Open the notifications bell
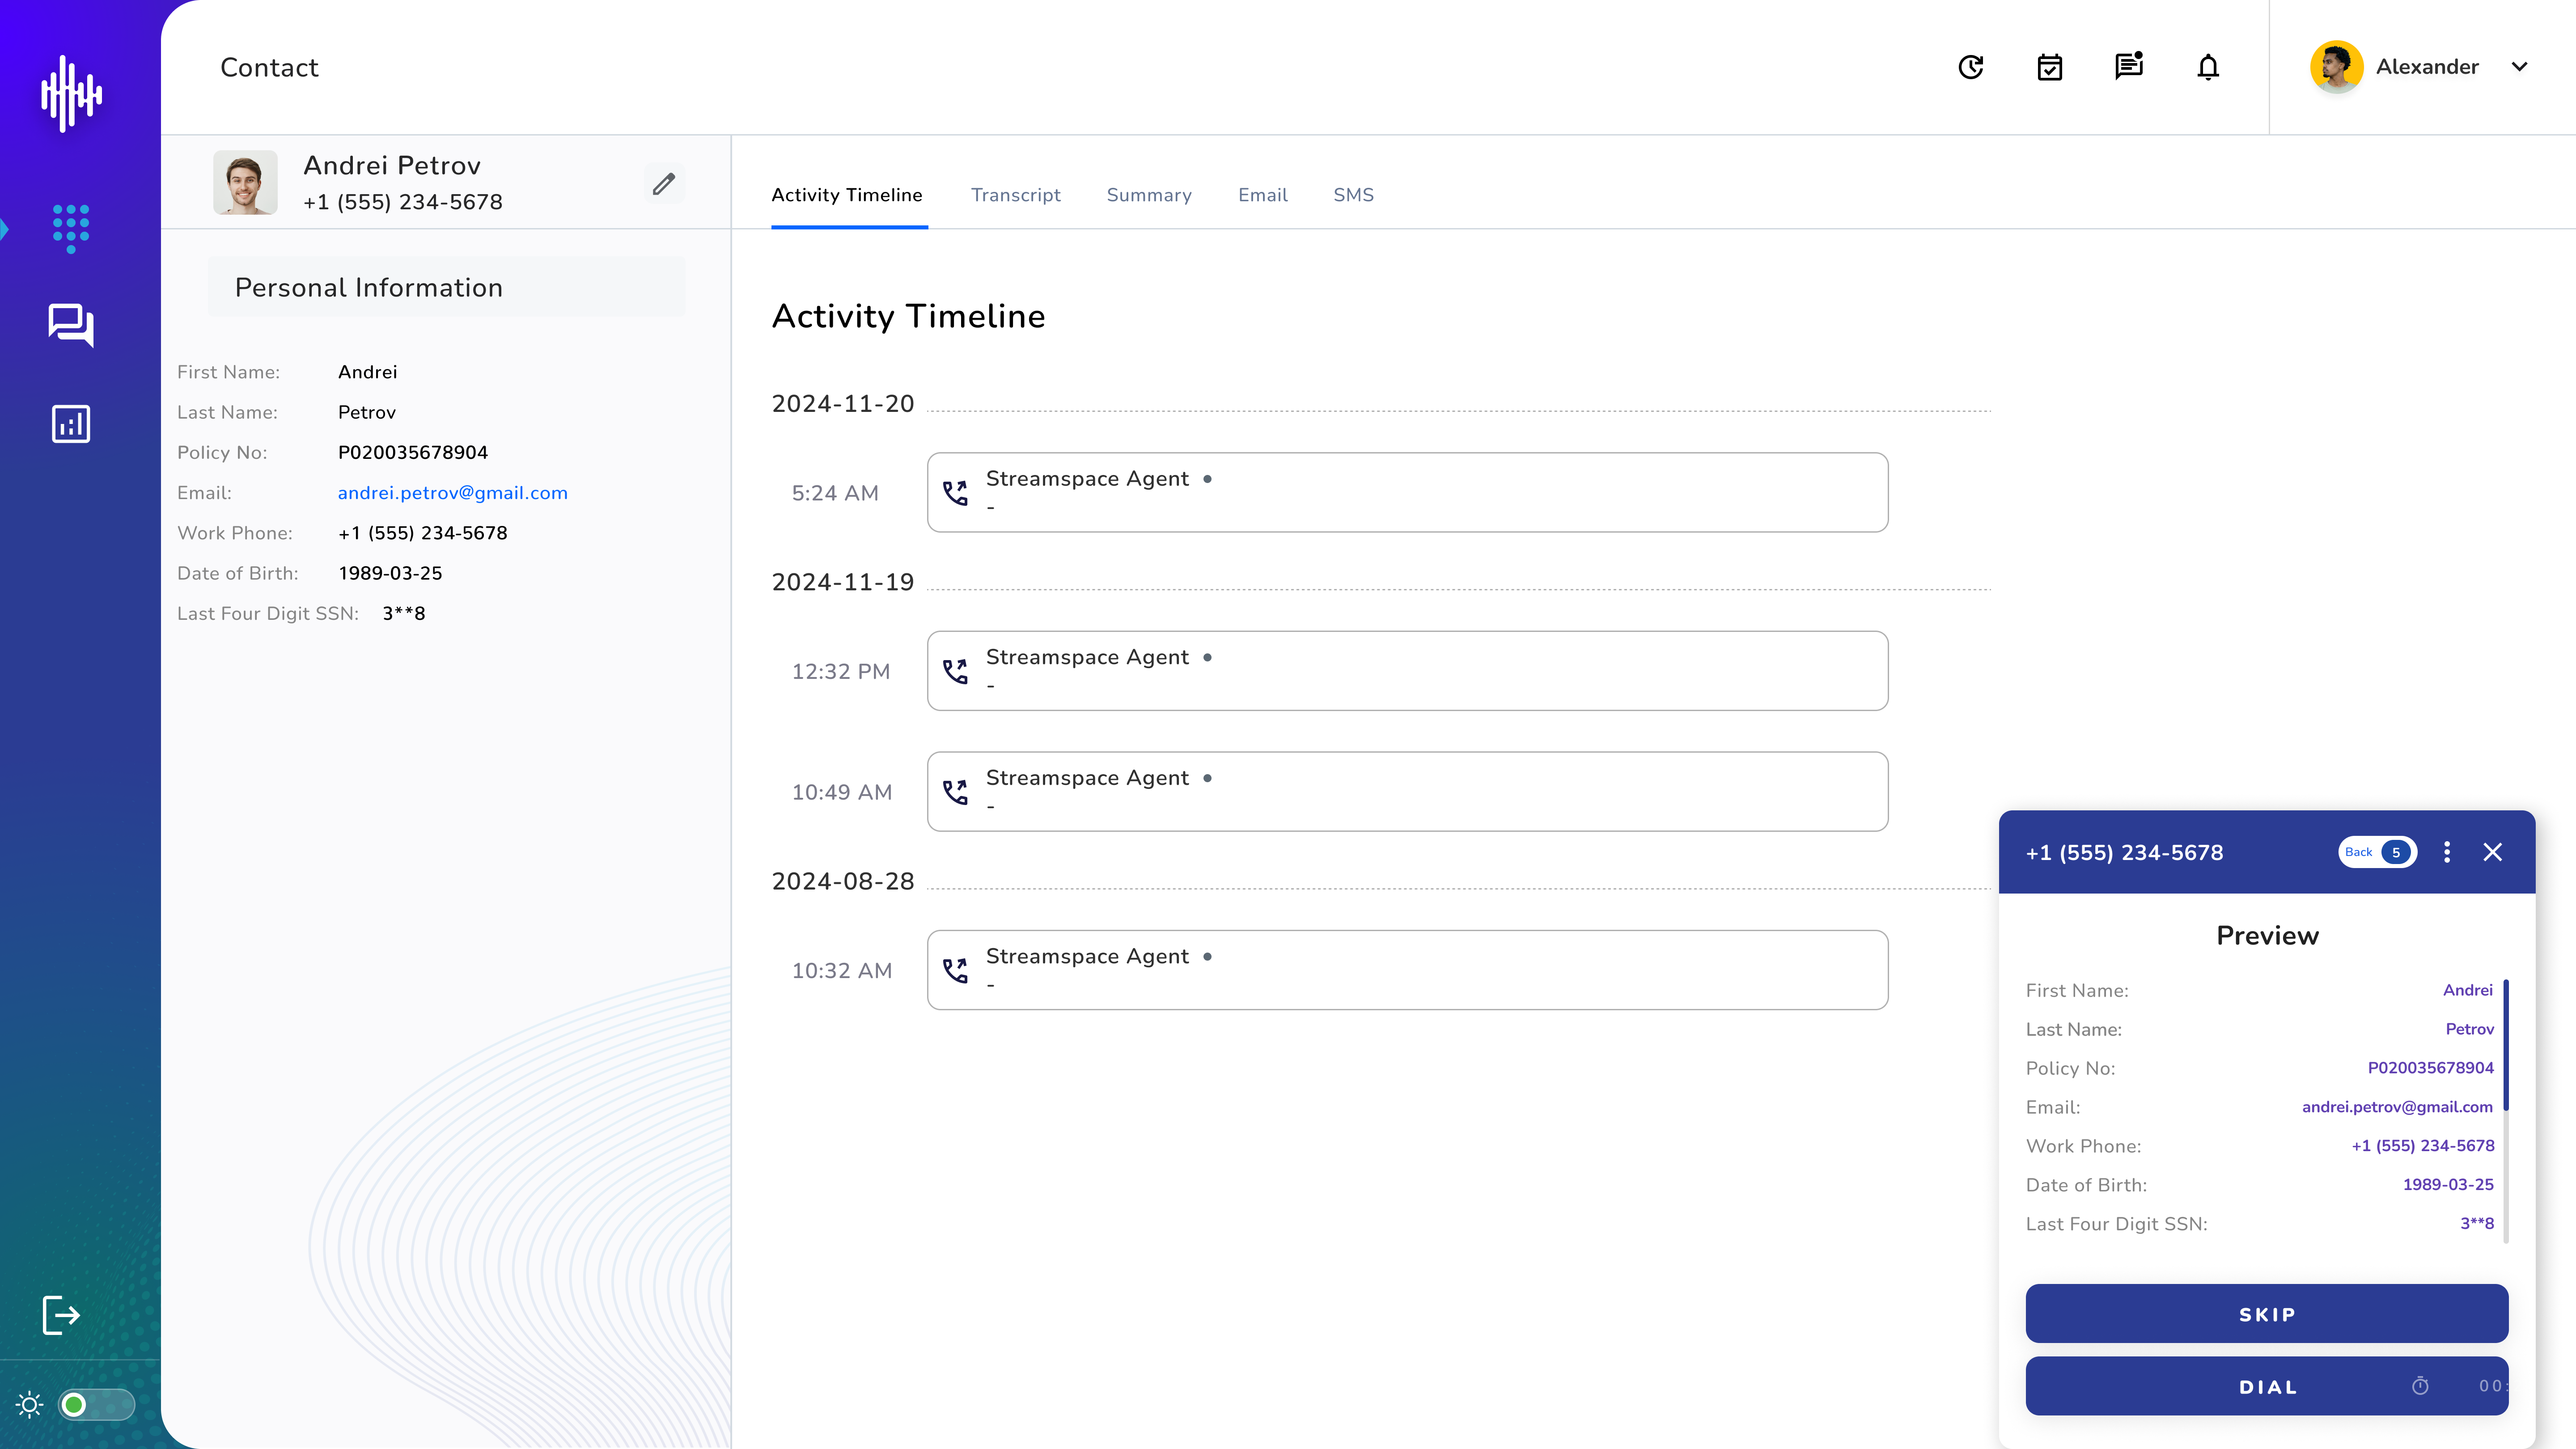Viewport: 2576px width, 1449px height. 2208,67
